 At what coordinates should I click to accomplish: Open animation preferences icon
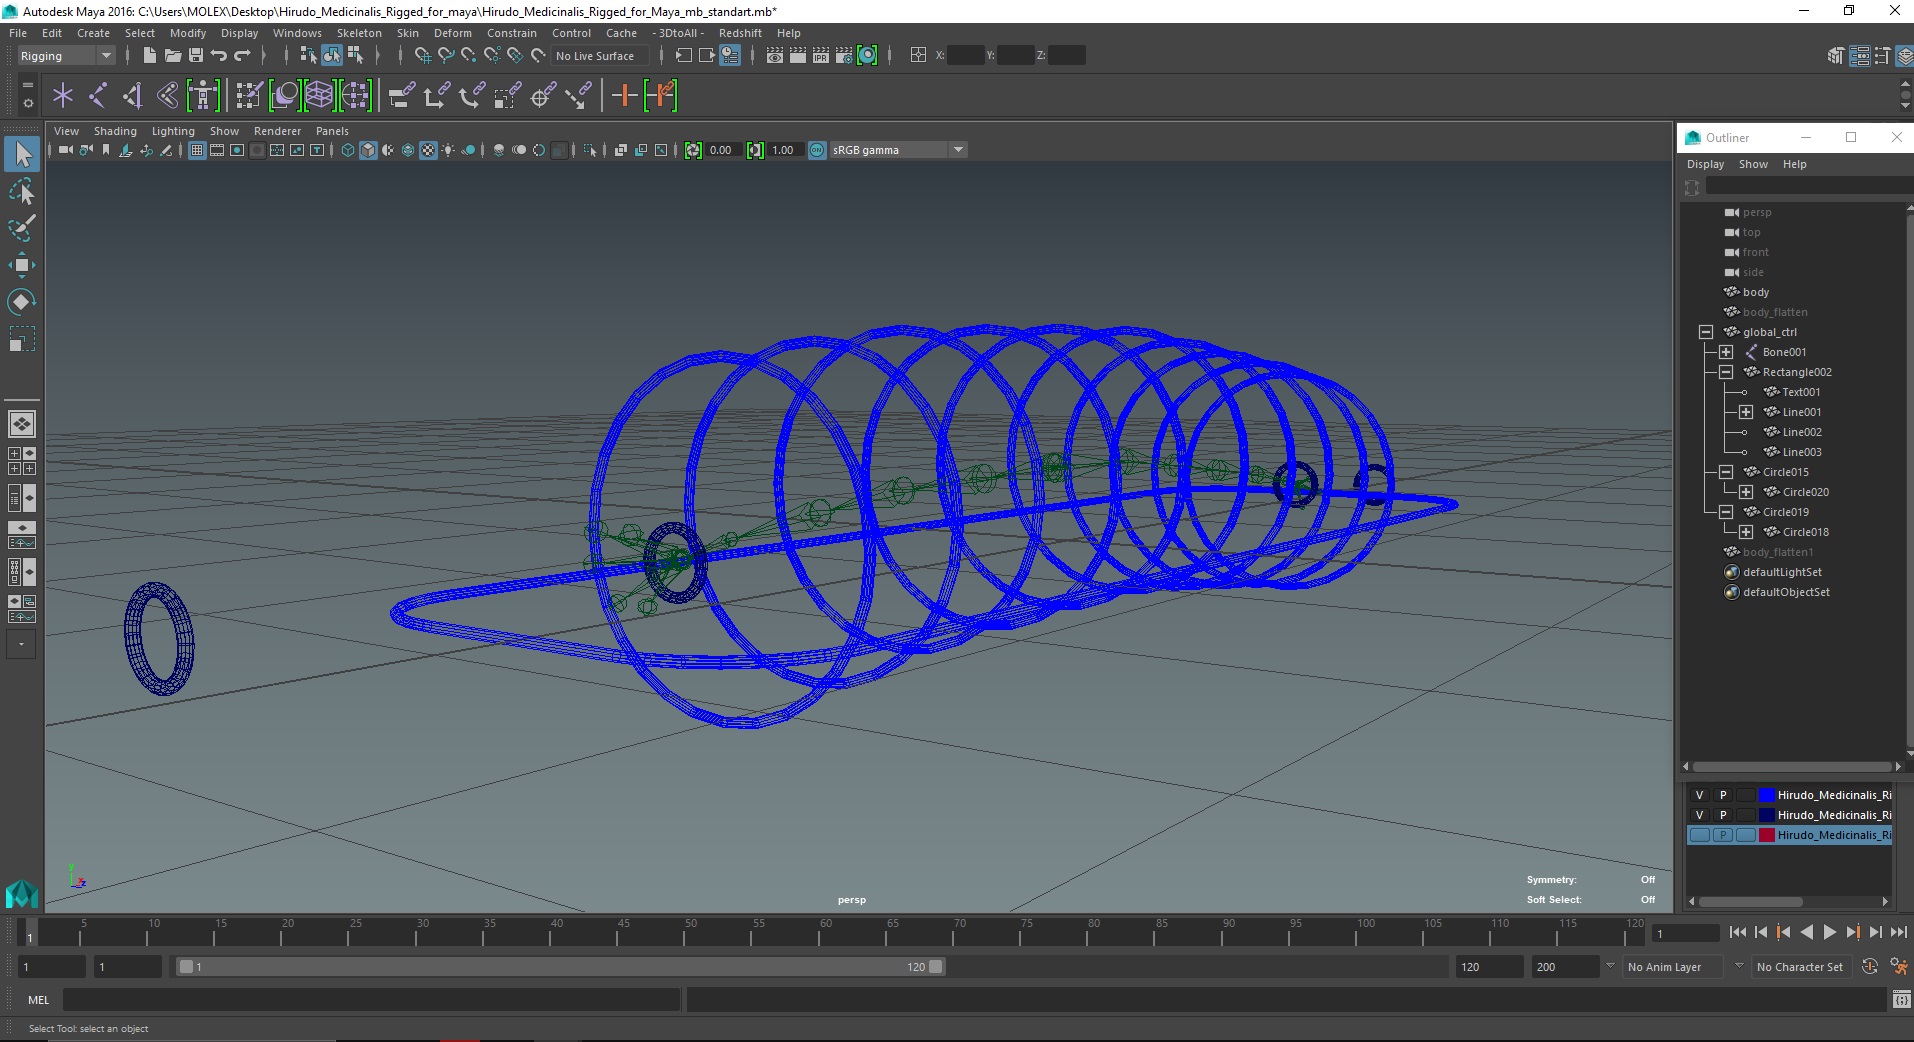(x=1898, y=967)
